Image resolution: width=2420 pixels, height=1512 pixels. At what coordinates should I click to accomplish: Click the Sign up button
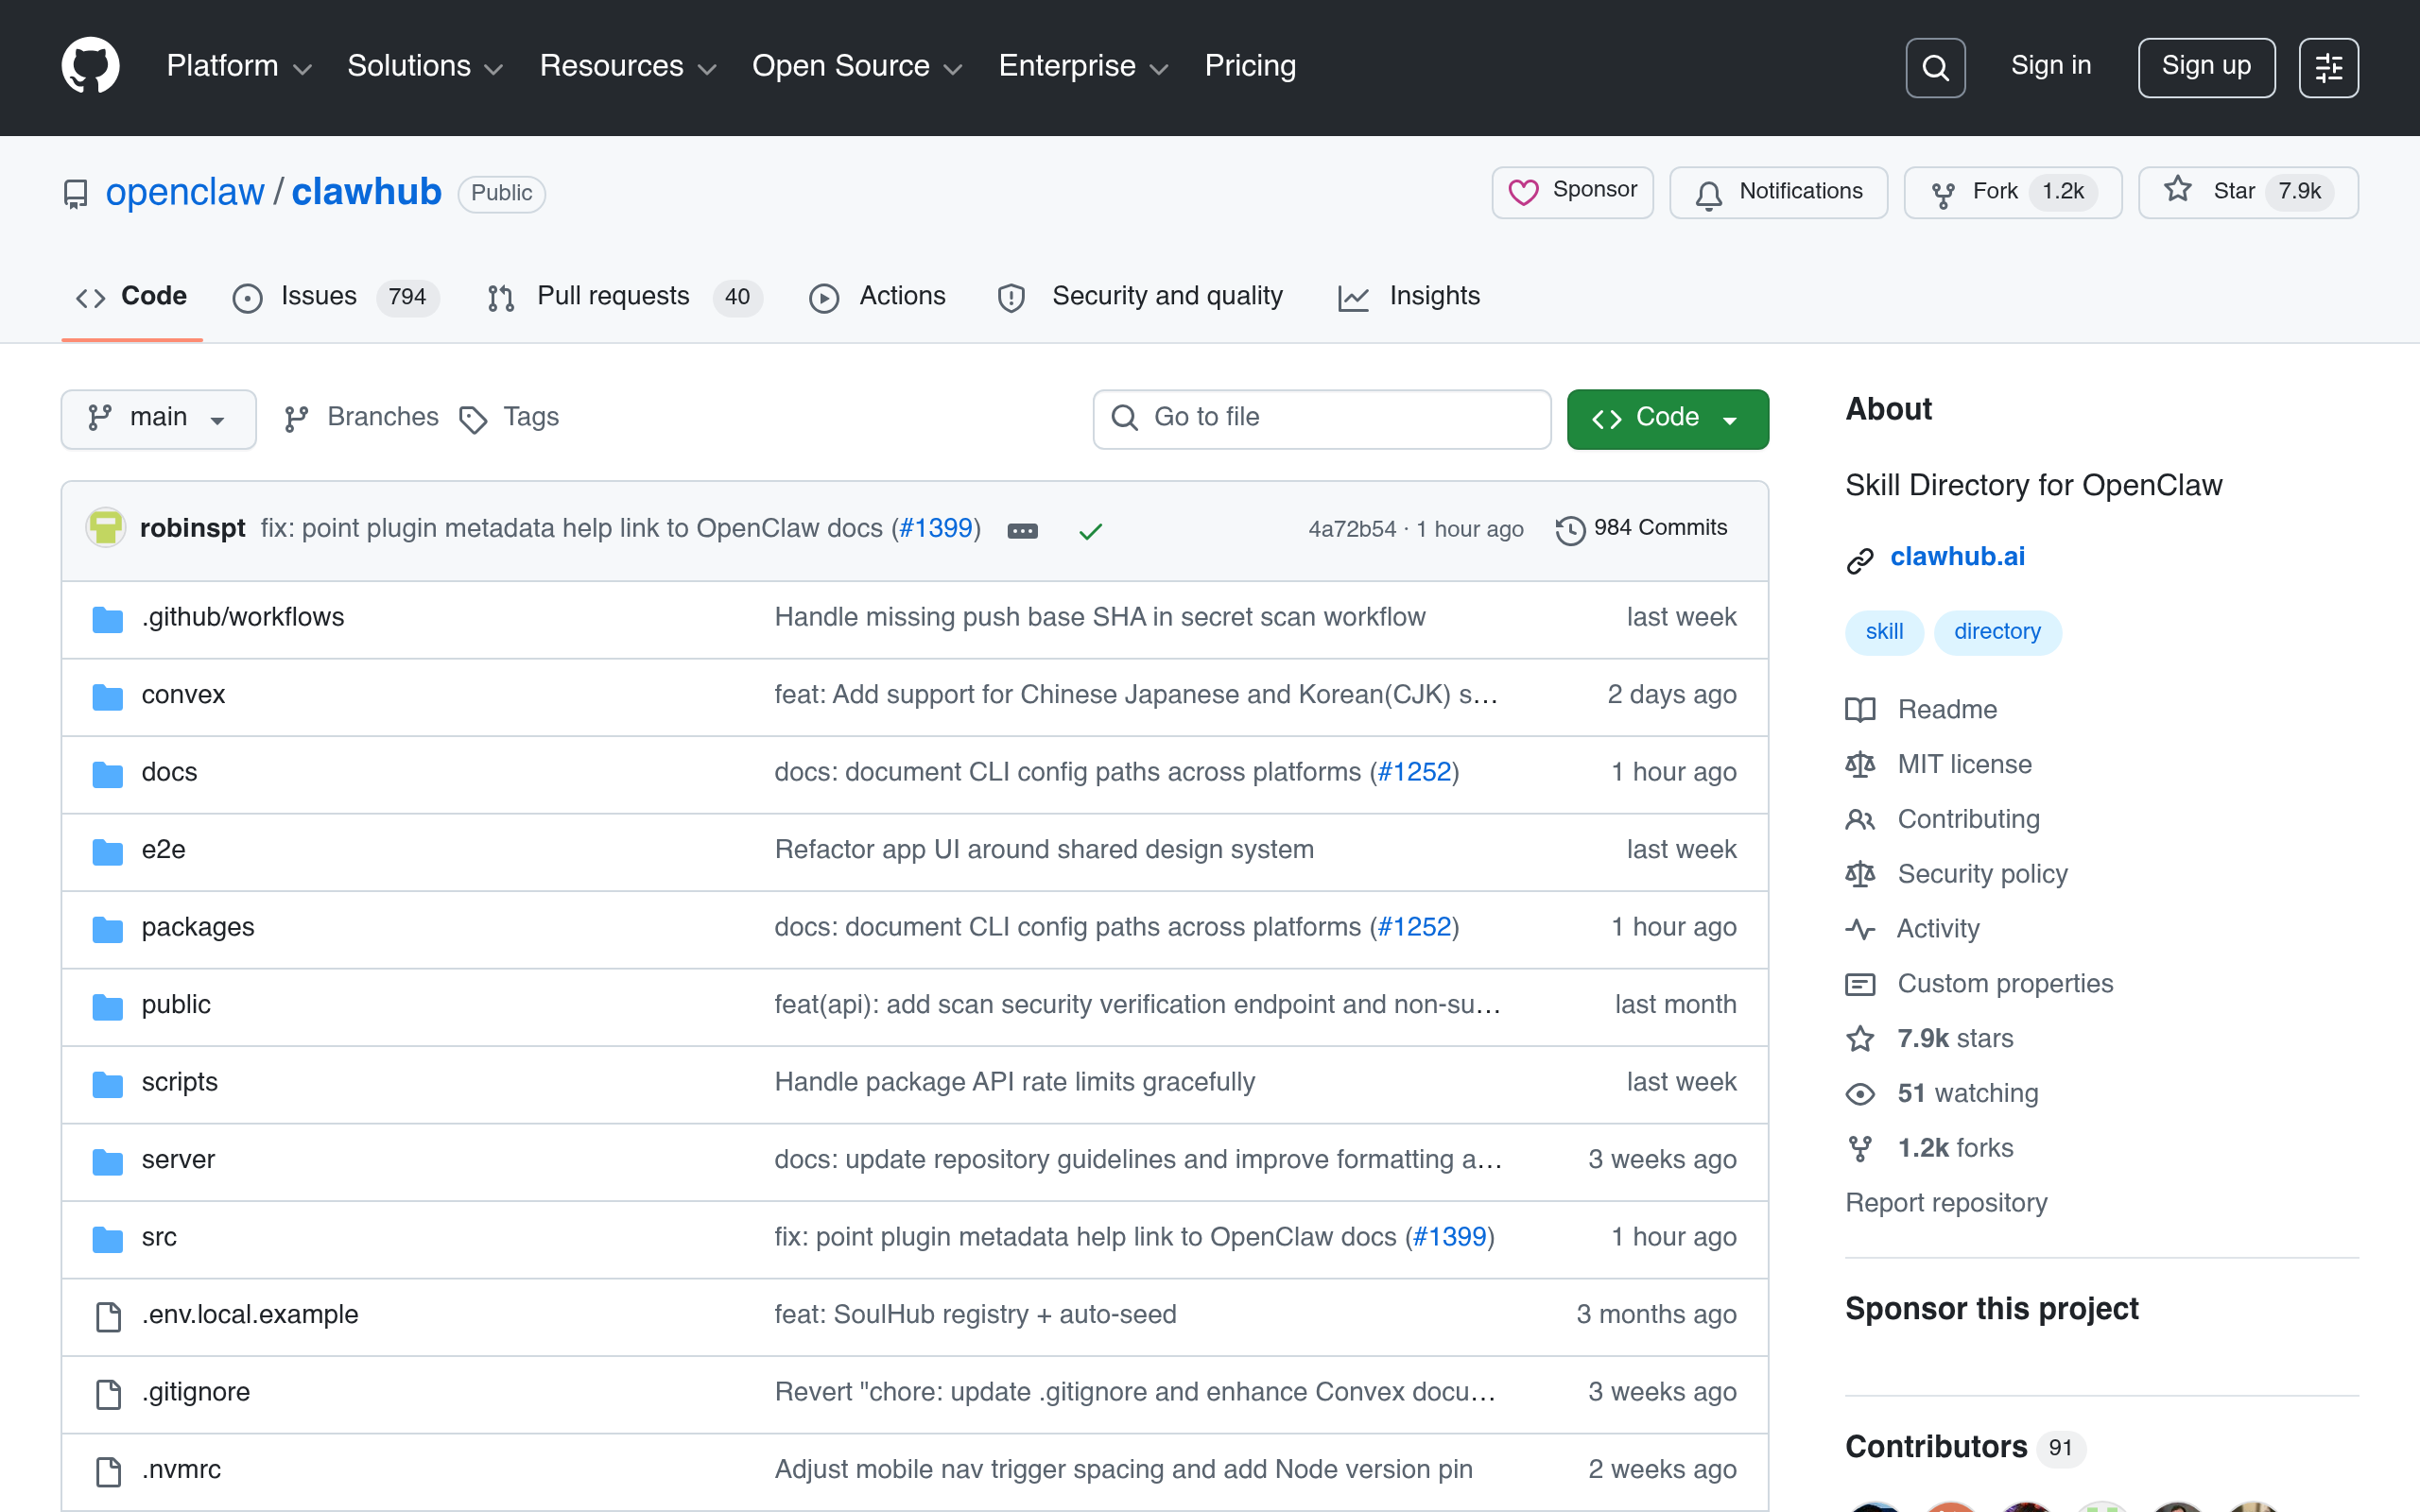pos(2206,67)
